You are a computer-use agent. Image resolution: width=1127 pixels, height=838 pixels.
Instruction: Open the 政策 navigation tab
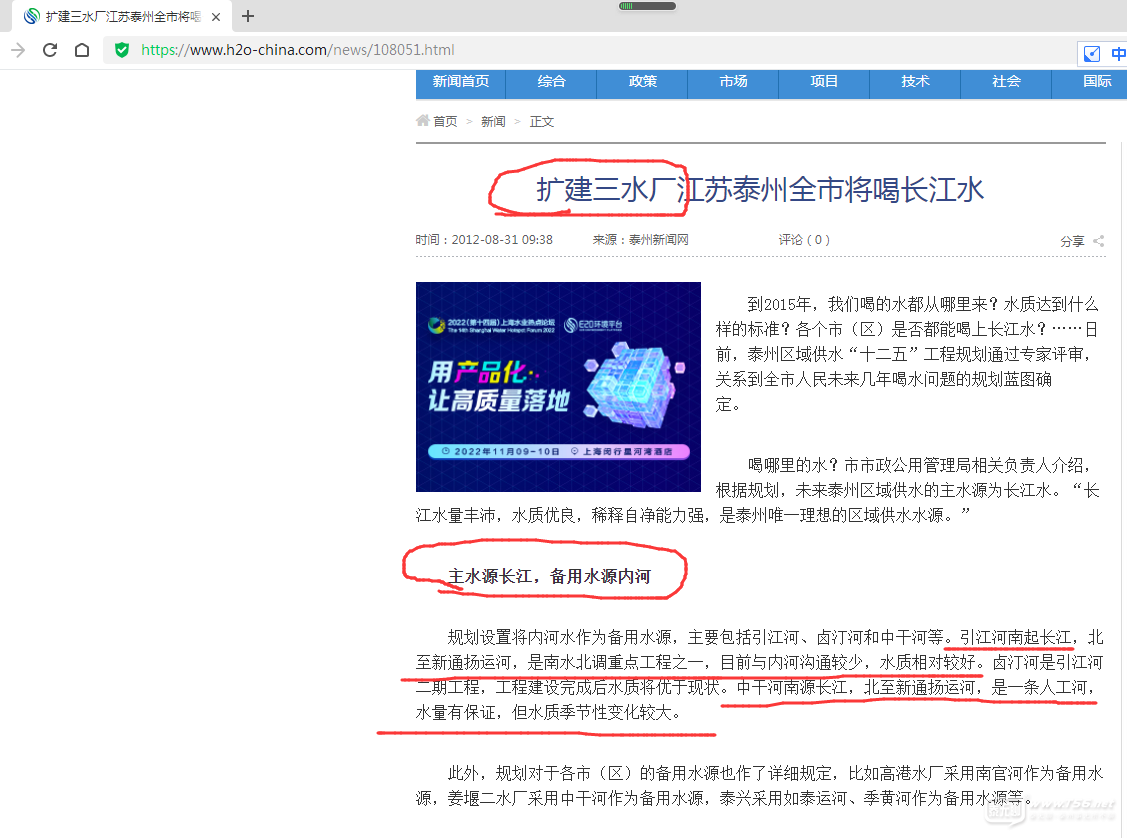pyautogui.click(x=643, y=82)
